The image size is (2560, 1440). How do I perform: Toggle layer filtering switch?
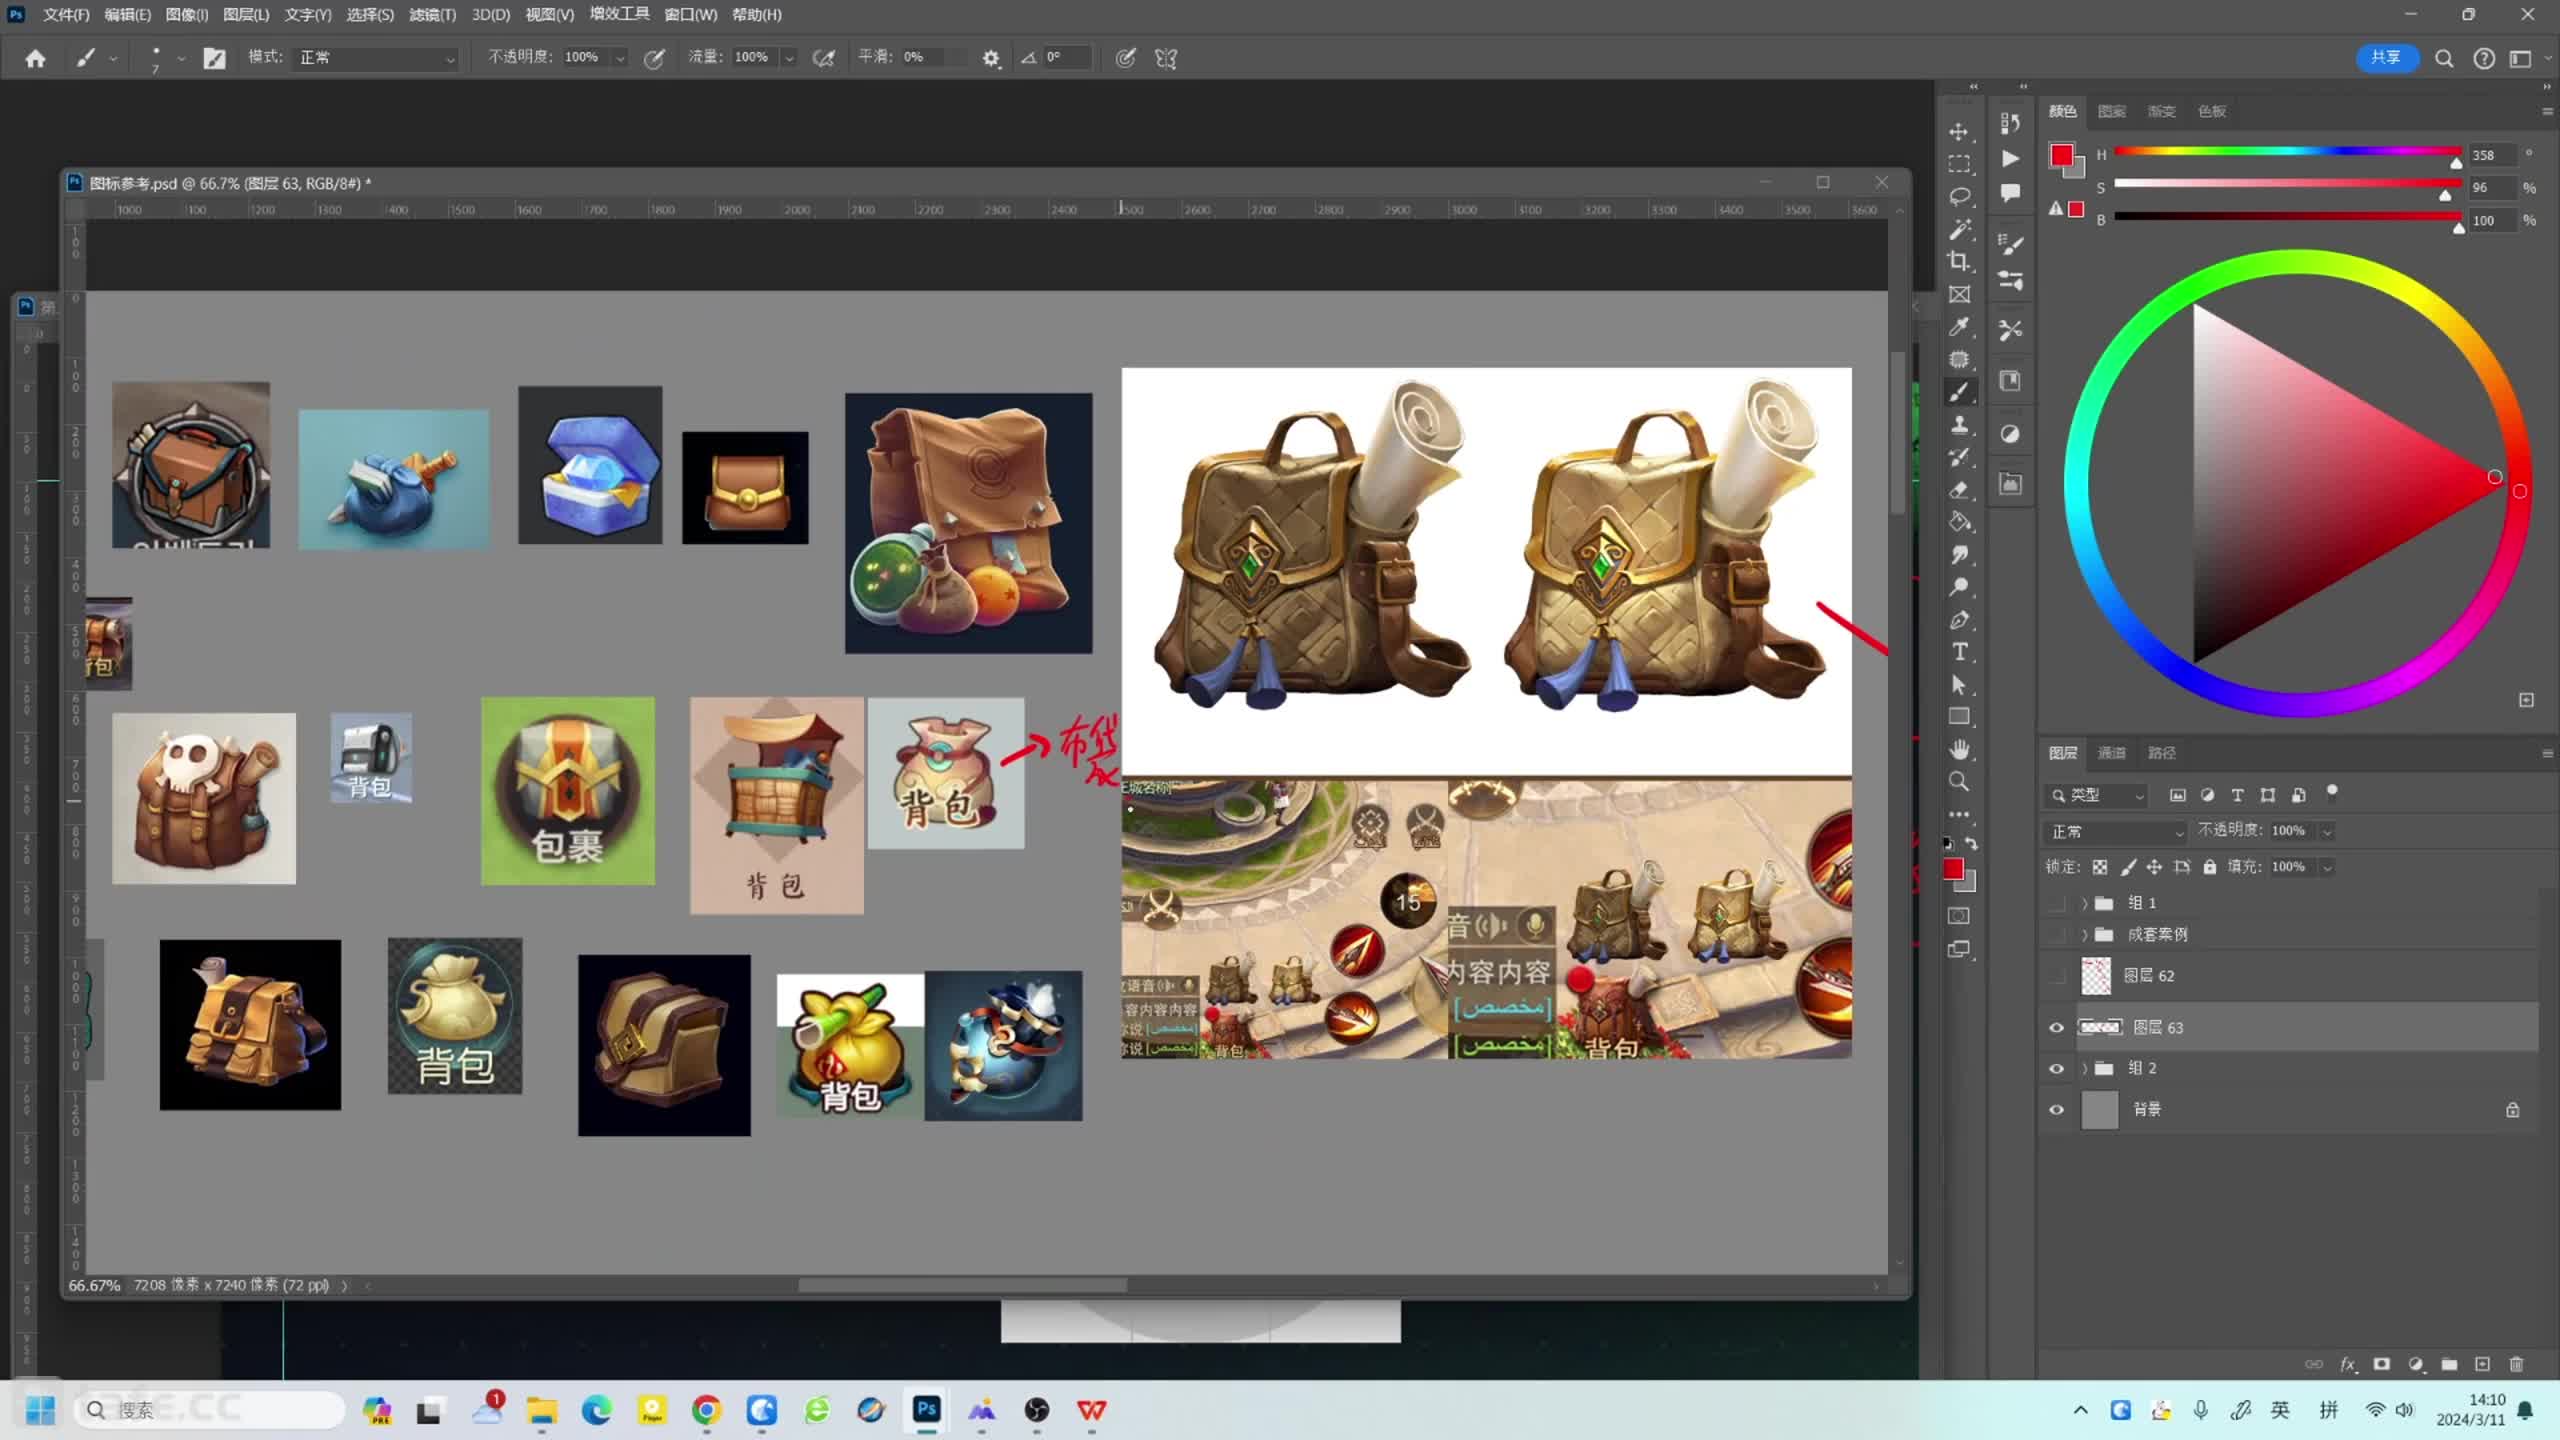pos(2332,793)
